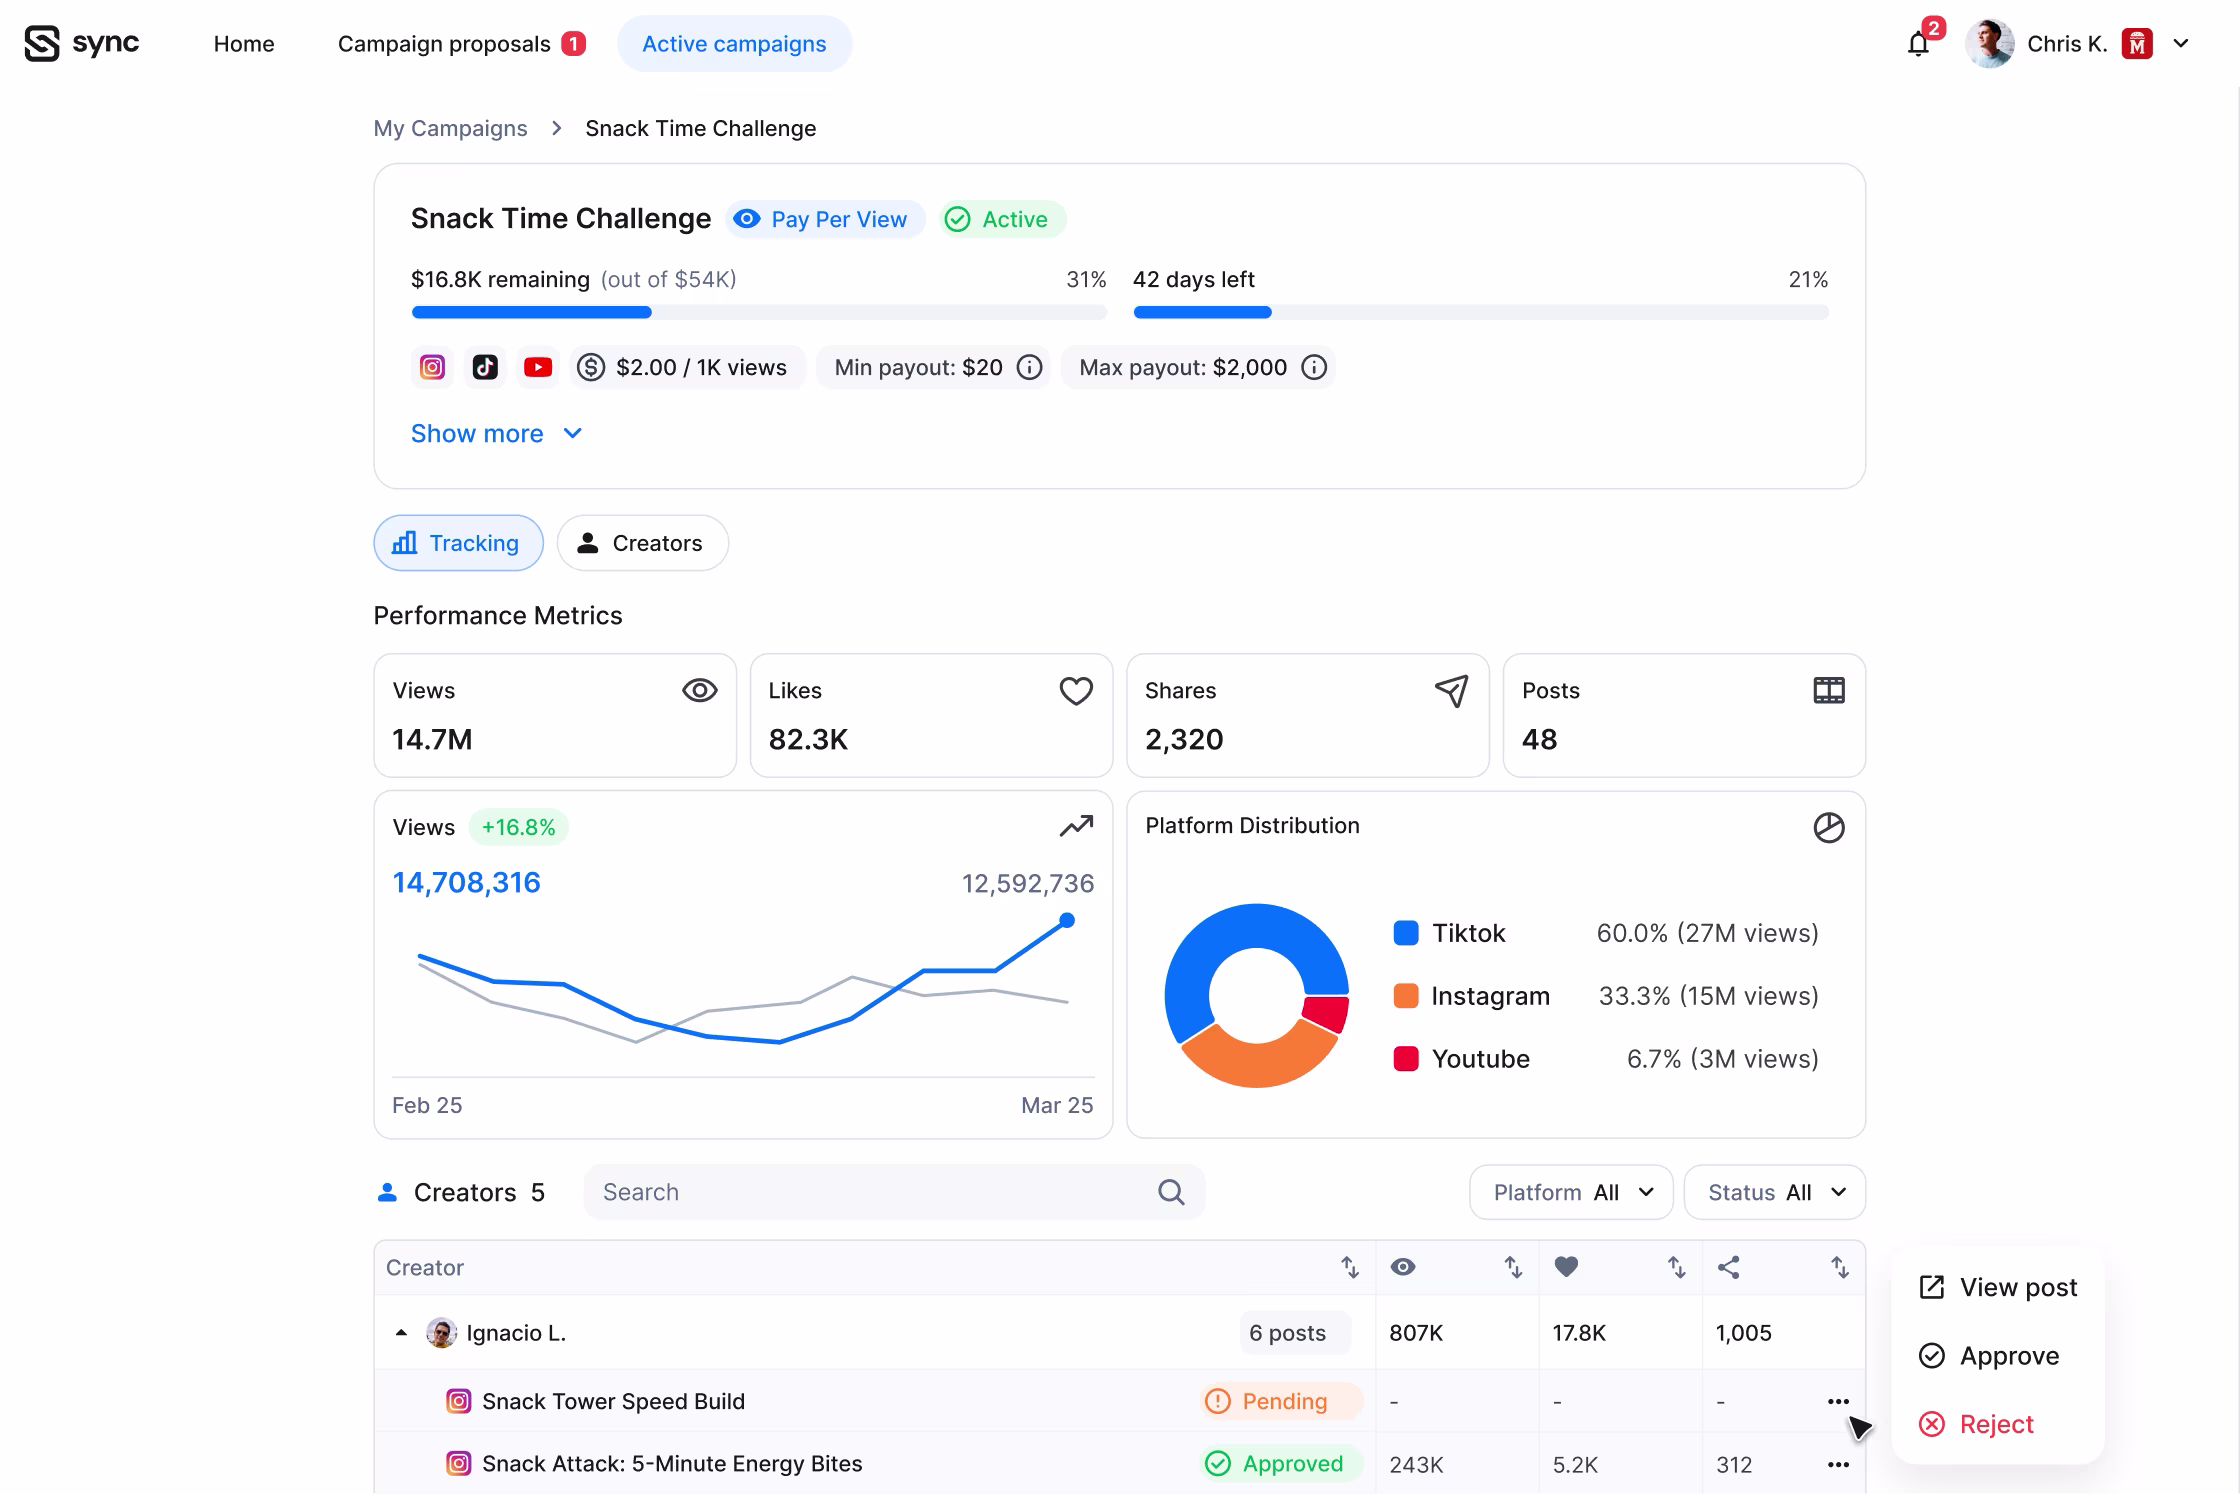
Task: Click the YouTube platform icon
Action: (538, 368)
